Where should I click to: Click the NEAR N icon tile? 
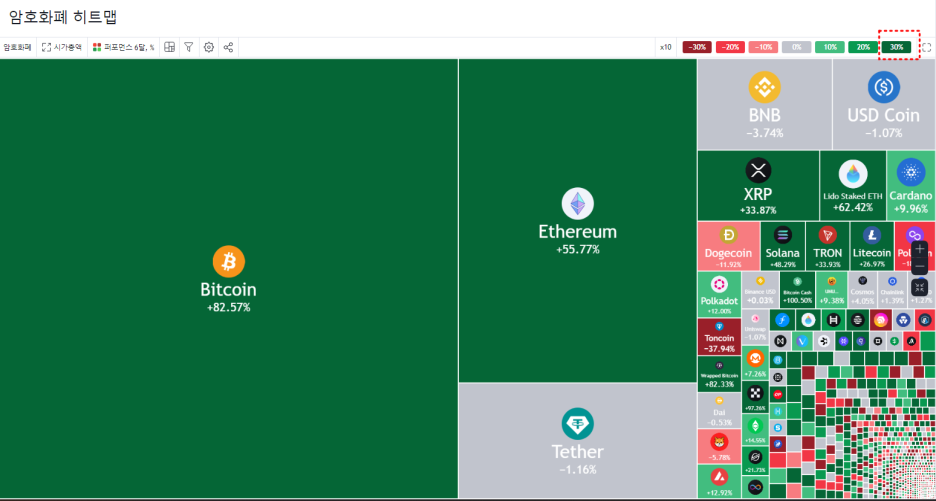point(780,342)
